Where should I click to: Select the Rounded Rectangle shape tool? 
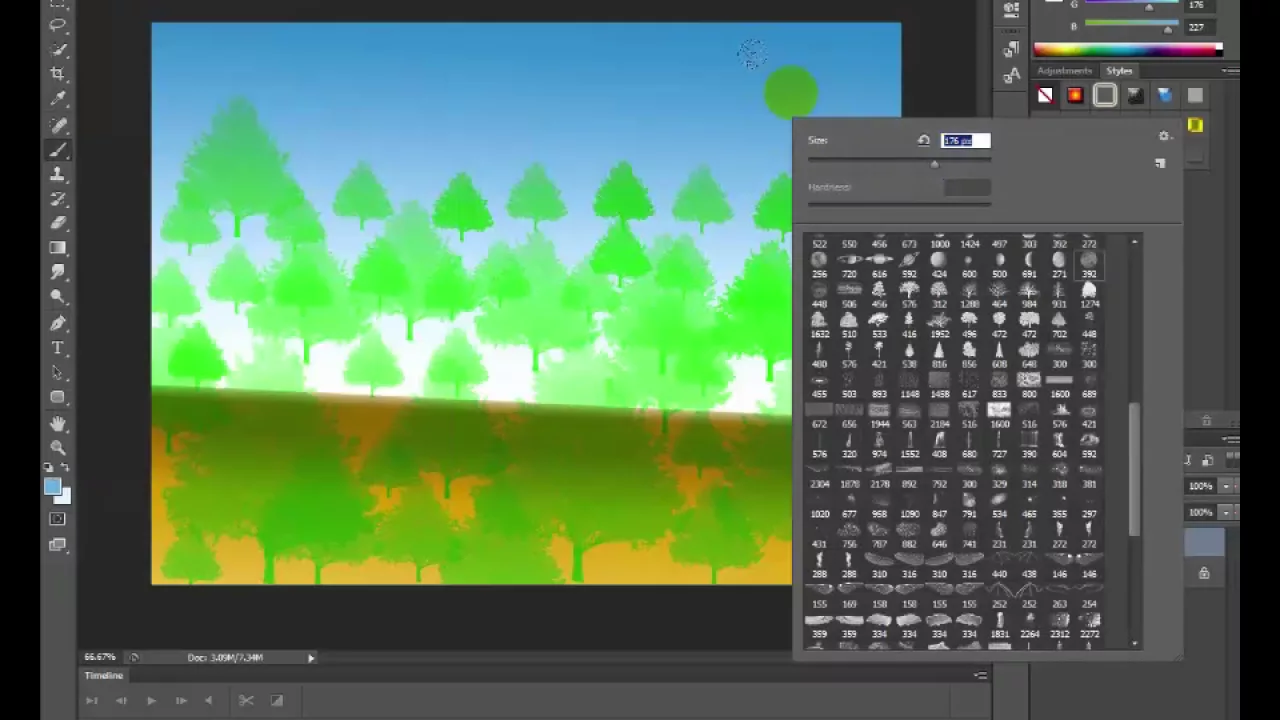click(58, 398)
